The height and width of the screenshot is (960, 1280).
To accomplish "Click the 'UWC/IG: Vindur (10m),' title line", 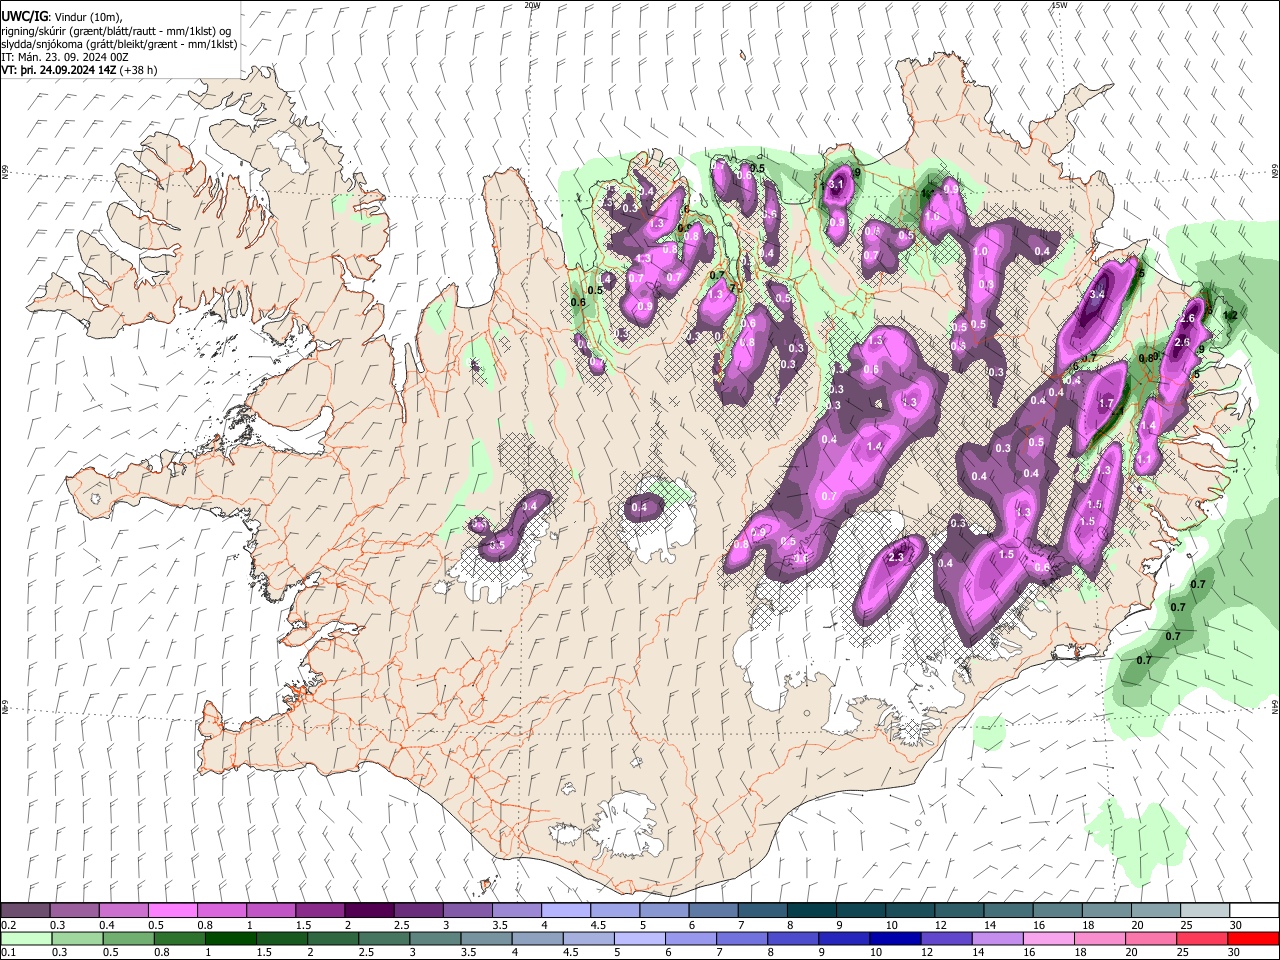I will [x=61, y=17].
